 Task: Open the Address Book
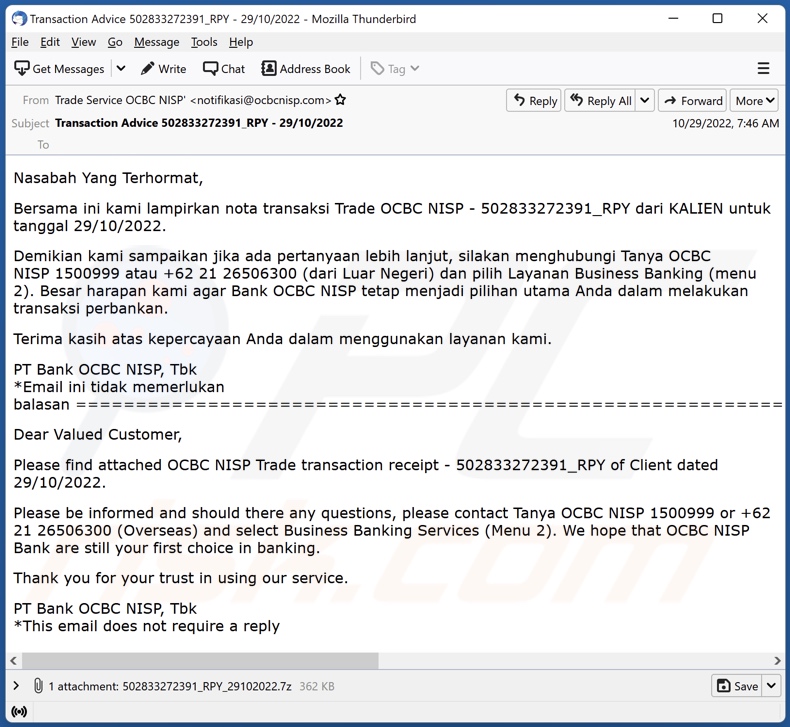click(x=305, y=69)
